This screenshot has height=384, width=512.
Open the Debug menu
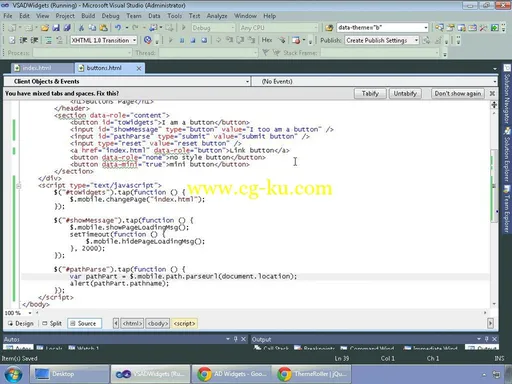(110, 16)
